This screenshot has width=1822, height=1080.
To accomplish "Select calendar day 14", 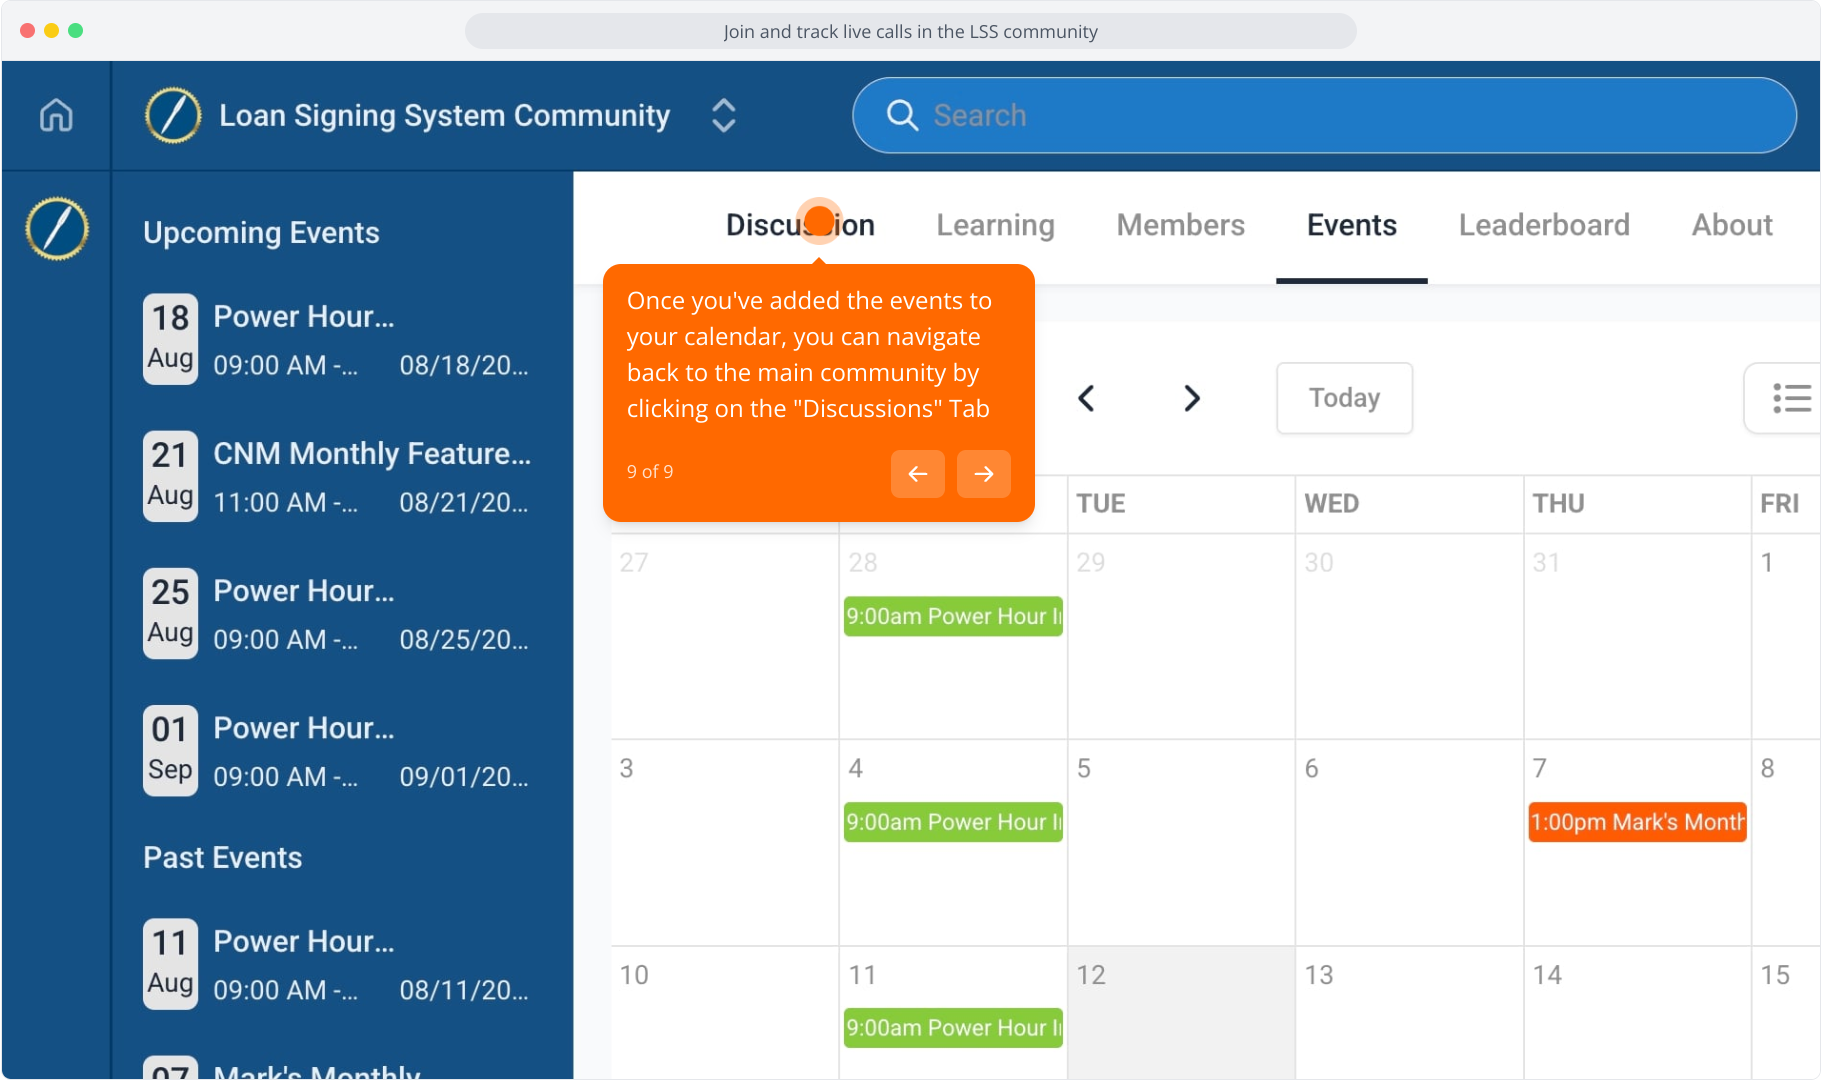I will click(1637, 1013).
